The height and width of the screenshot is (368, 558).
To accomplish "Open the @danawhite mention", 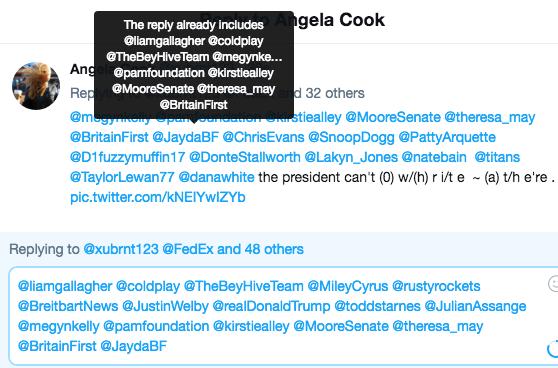I will [x=216, y=177].
